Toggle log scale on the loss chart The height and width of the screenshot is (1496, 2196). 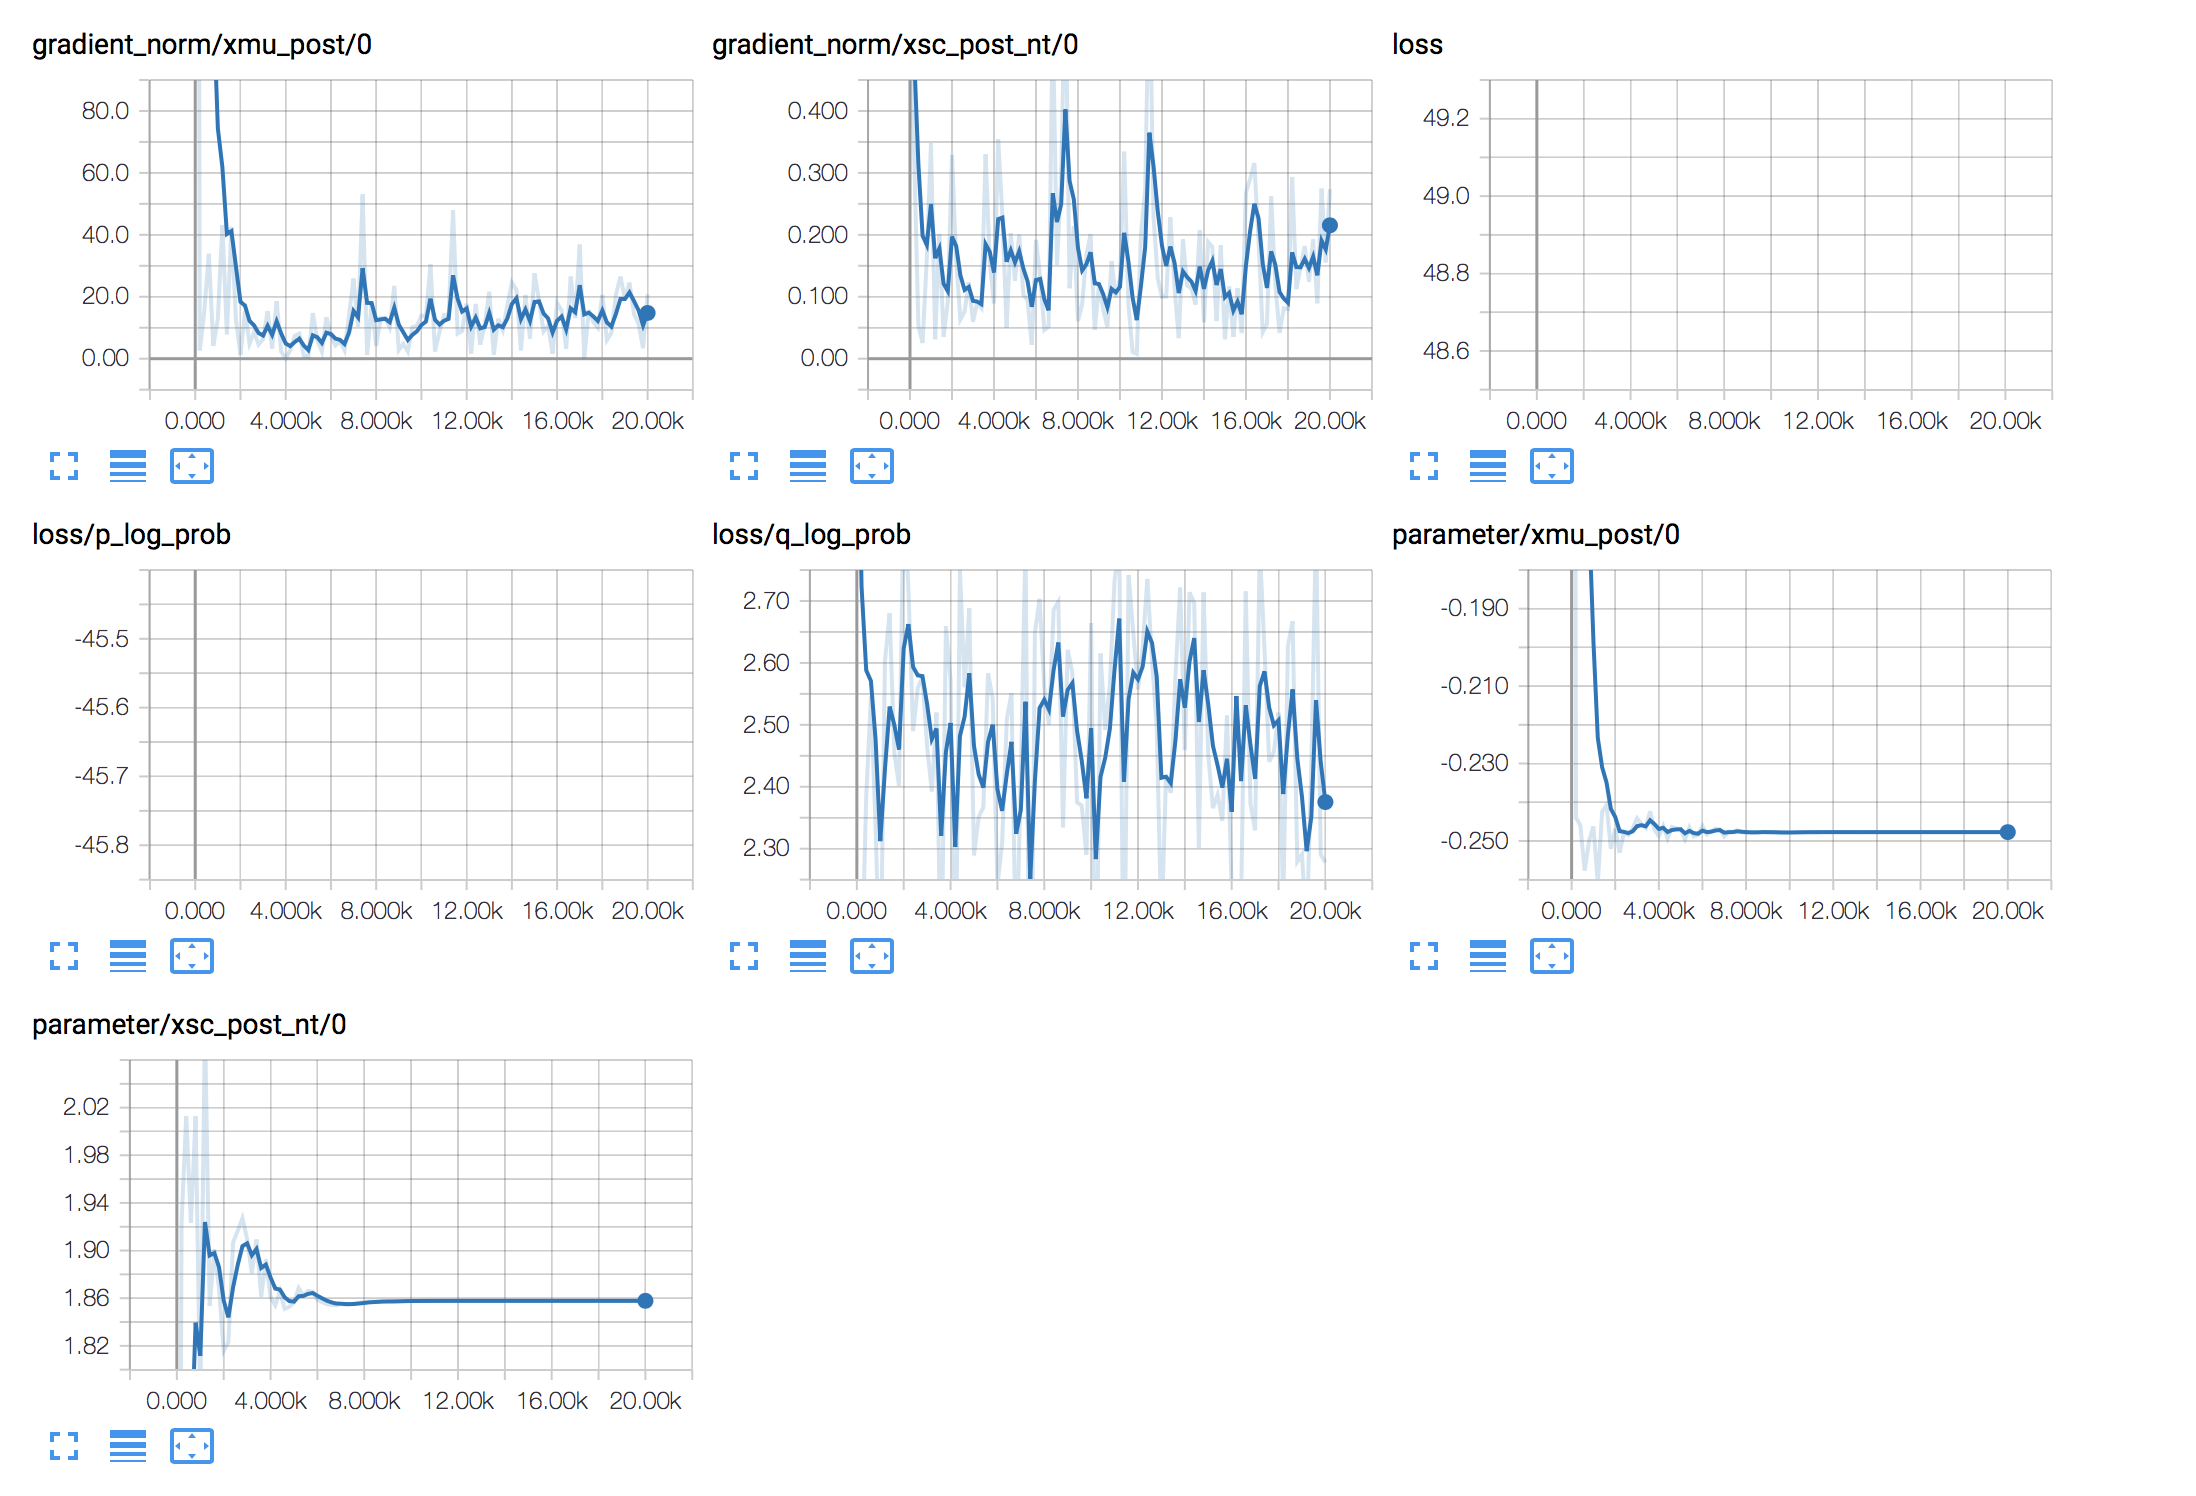click(x=1488, y=466)
